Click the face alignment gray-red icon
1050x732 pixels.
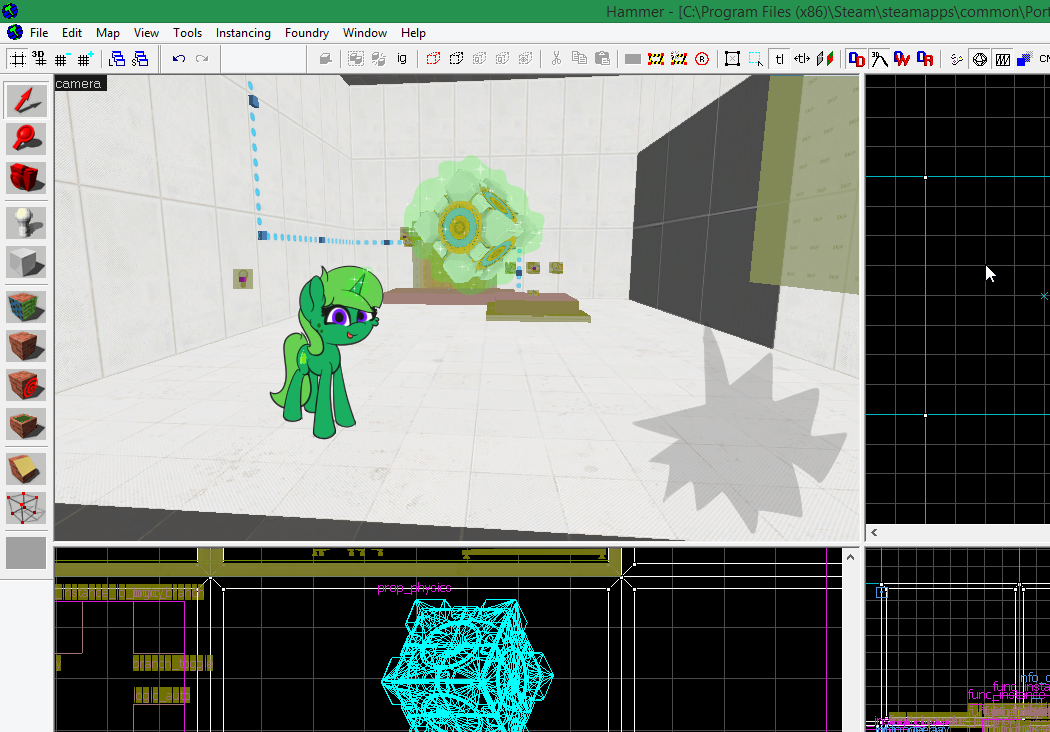point(825,59)
